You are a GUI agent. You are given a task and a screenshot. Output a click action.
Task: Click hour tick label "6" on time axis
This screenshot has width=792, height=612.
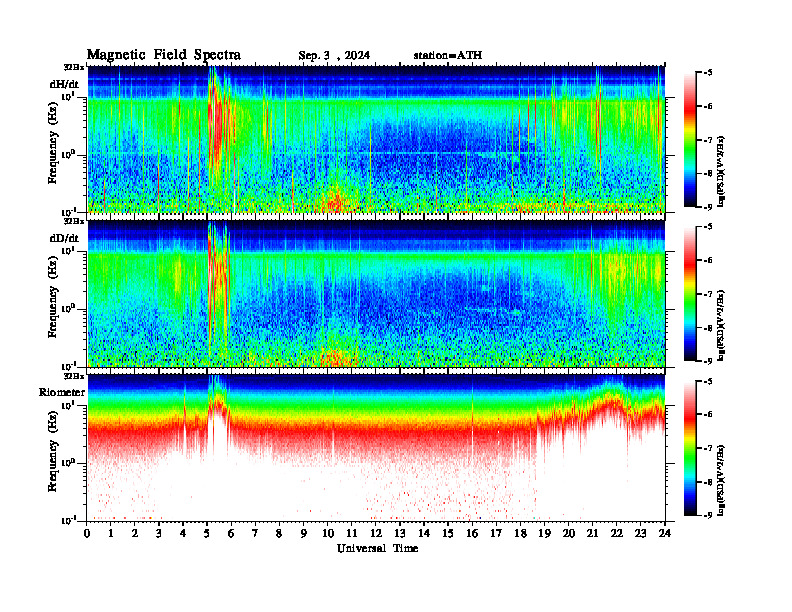[231, 533]
